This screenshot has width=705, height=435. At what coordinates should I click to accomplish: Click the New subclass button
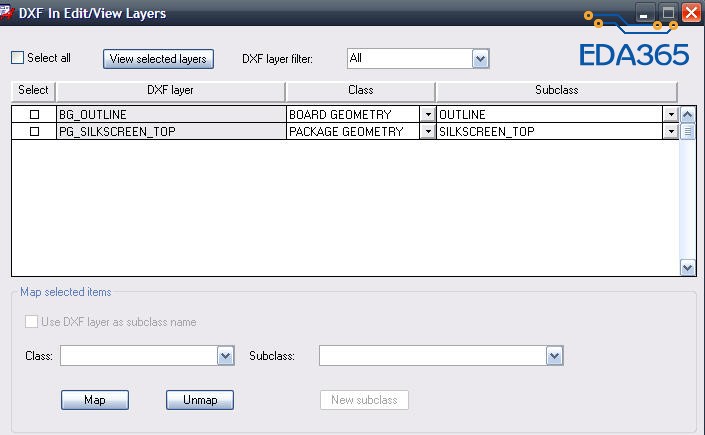364,400
